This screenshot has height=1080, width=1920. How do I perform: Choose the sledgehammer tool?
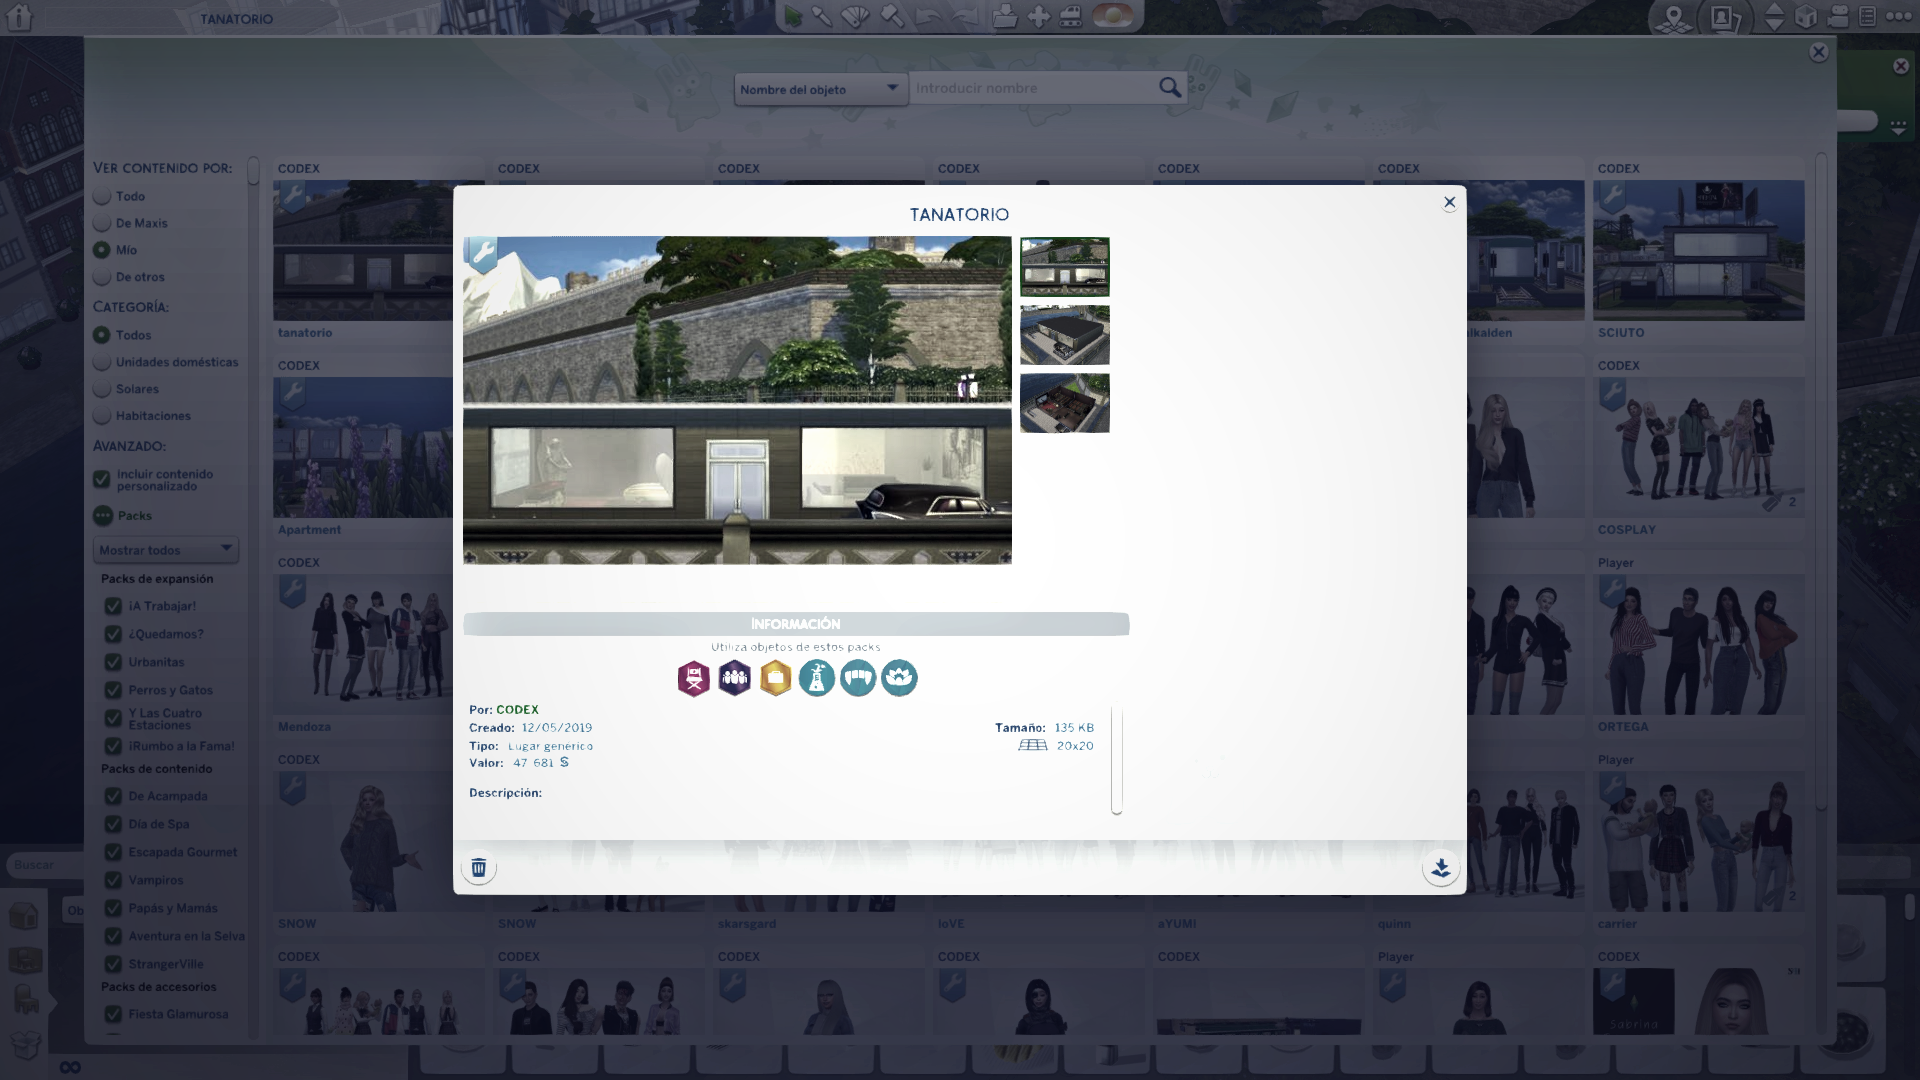(892, 17)
